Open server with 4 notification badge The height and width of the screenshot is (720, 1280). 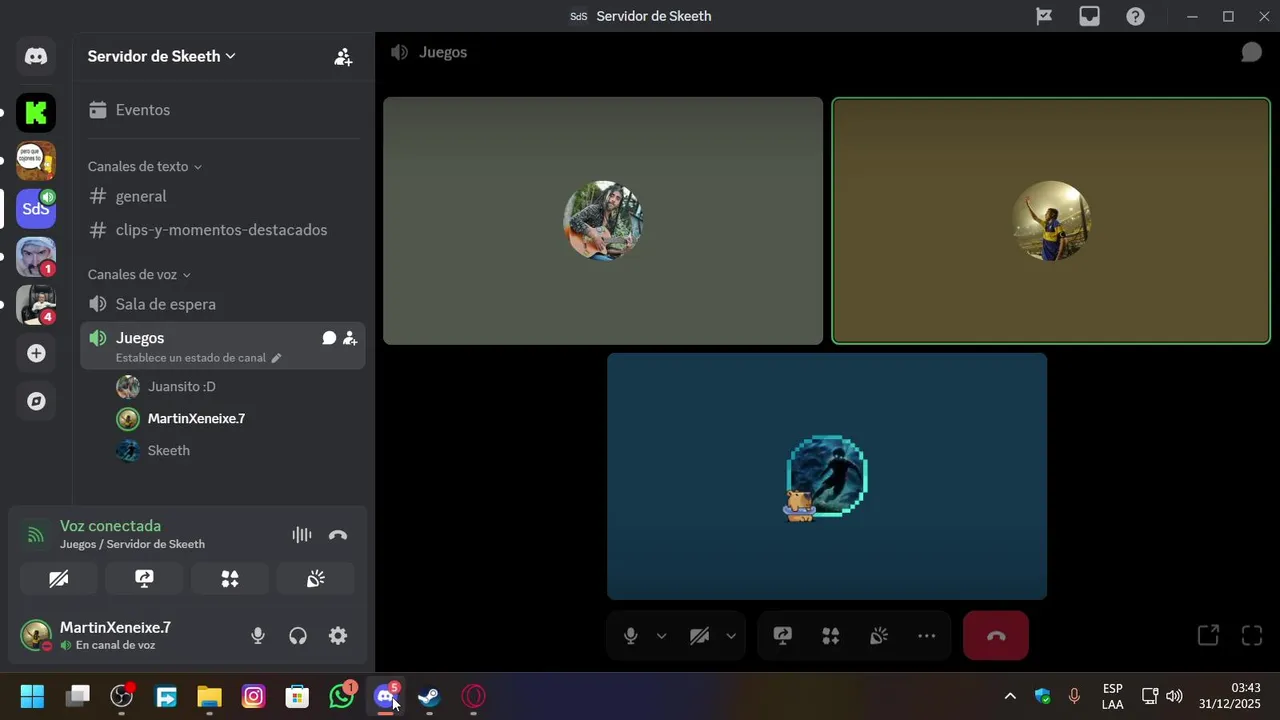(36, 305)
